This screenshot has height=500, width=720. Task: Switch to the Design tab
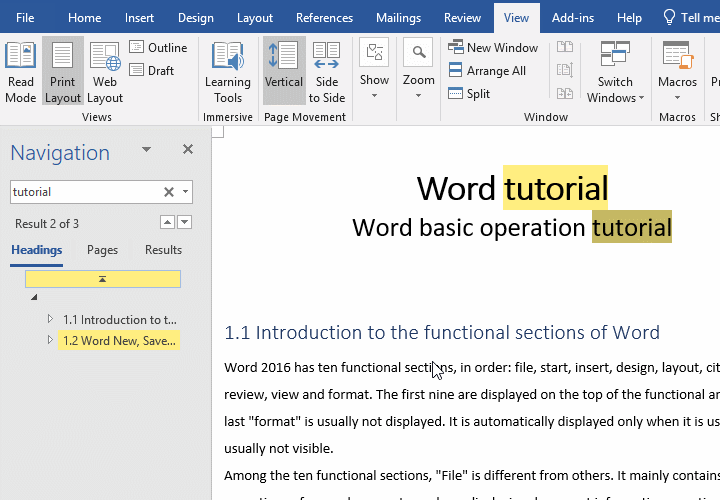pyautogui.click(x=196, y=18)
